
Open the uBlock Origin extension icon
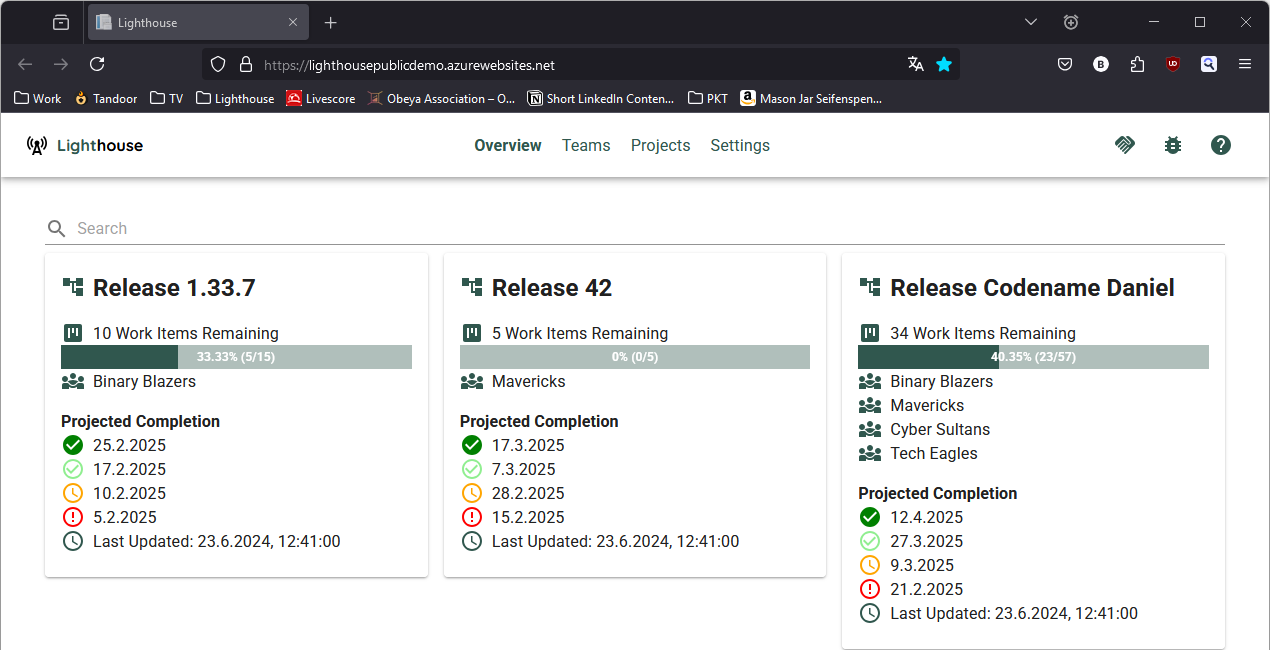click(1172, 64)
